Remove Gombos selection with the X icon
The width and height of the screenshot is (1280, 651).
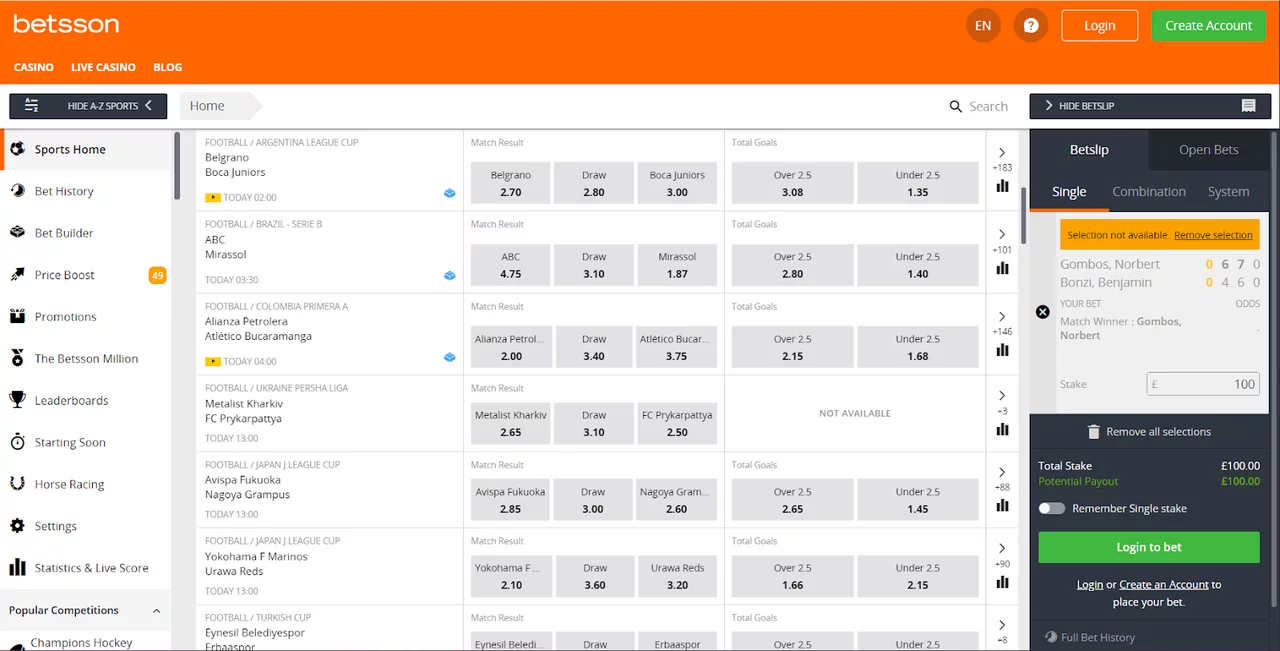(x=1043, y=312)
